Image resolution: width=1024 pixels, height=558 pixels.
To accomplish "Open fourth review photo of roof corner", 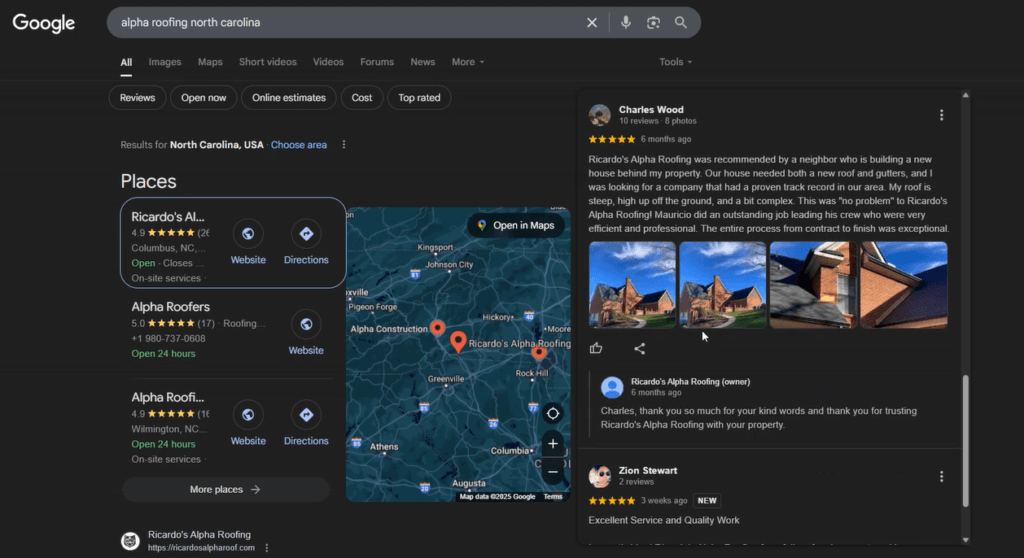I will coord(904,285).
